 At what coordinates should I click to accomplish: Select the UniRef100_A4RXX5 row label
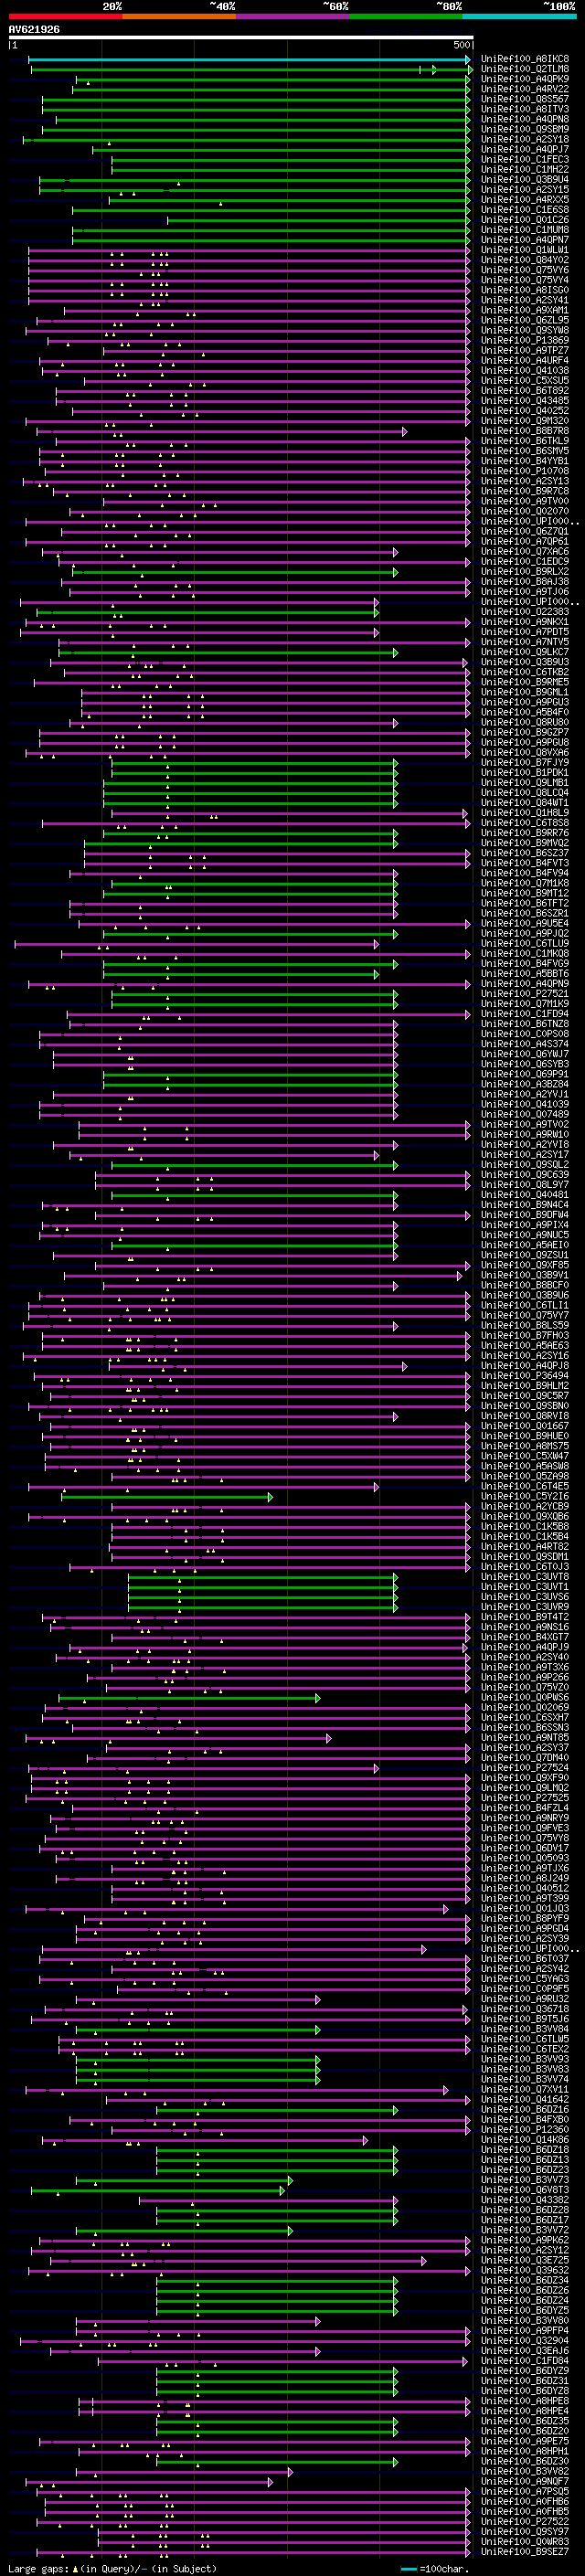point(525,199)
